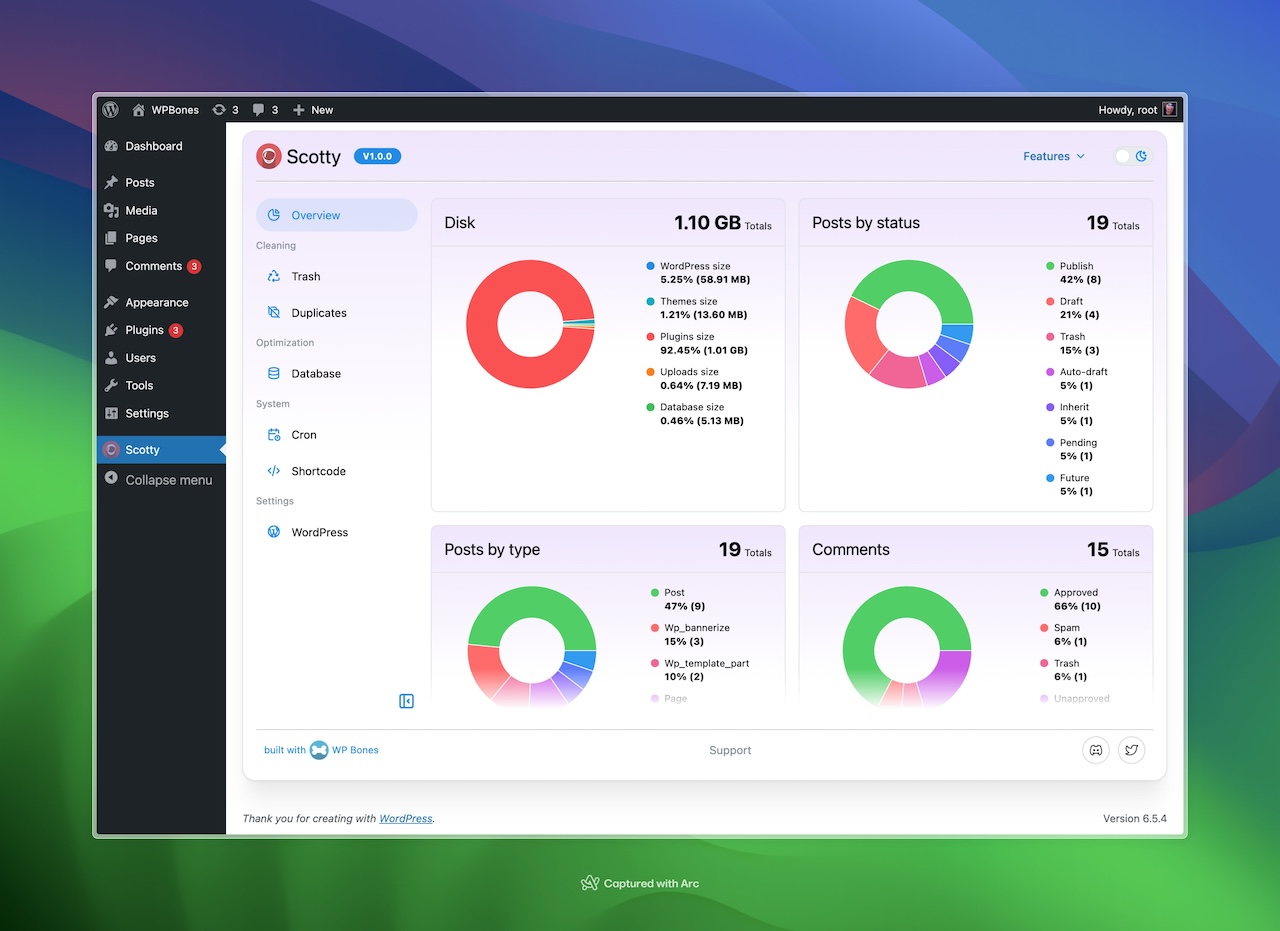Open the Database optimization icon

pos(274,374)
